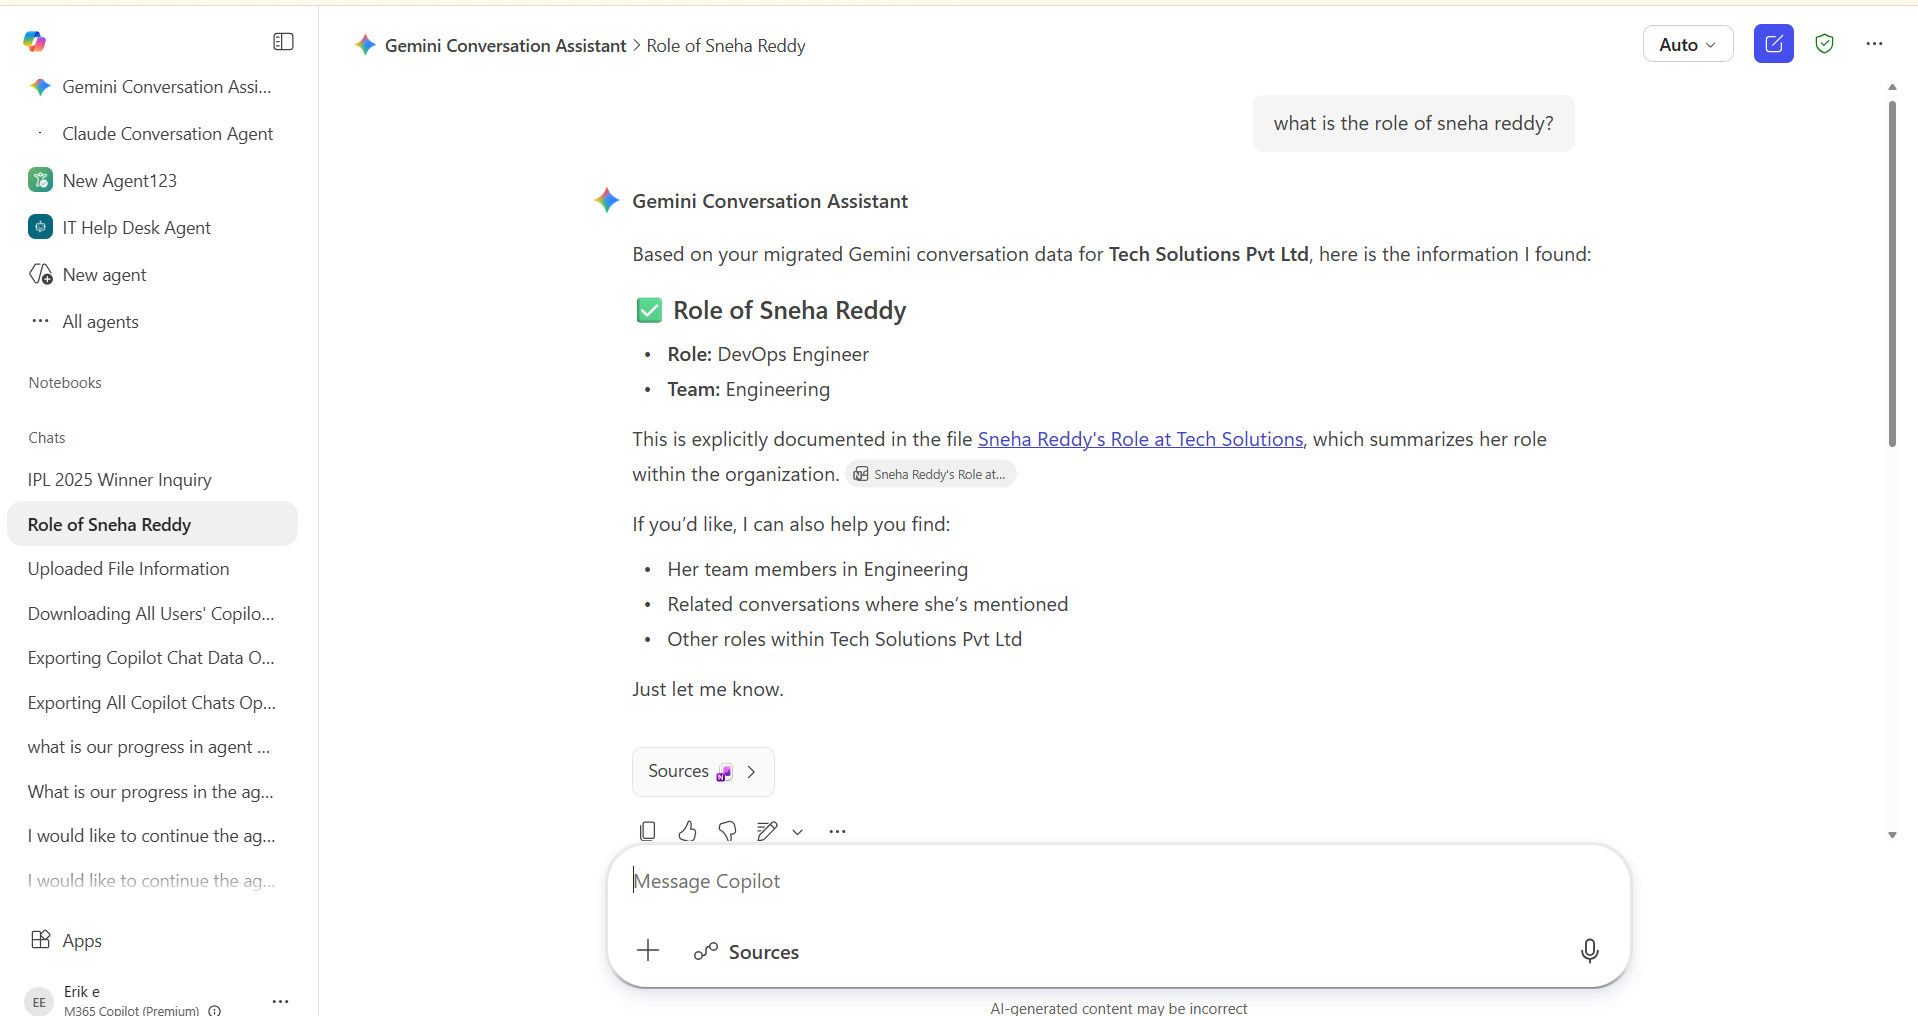Focus the Message Copilot input field

coord(1118,881)
